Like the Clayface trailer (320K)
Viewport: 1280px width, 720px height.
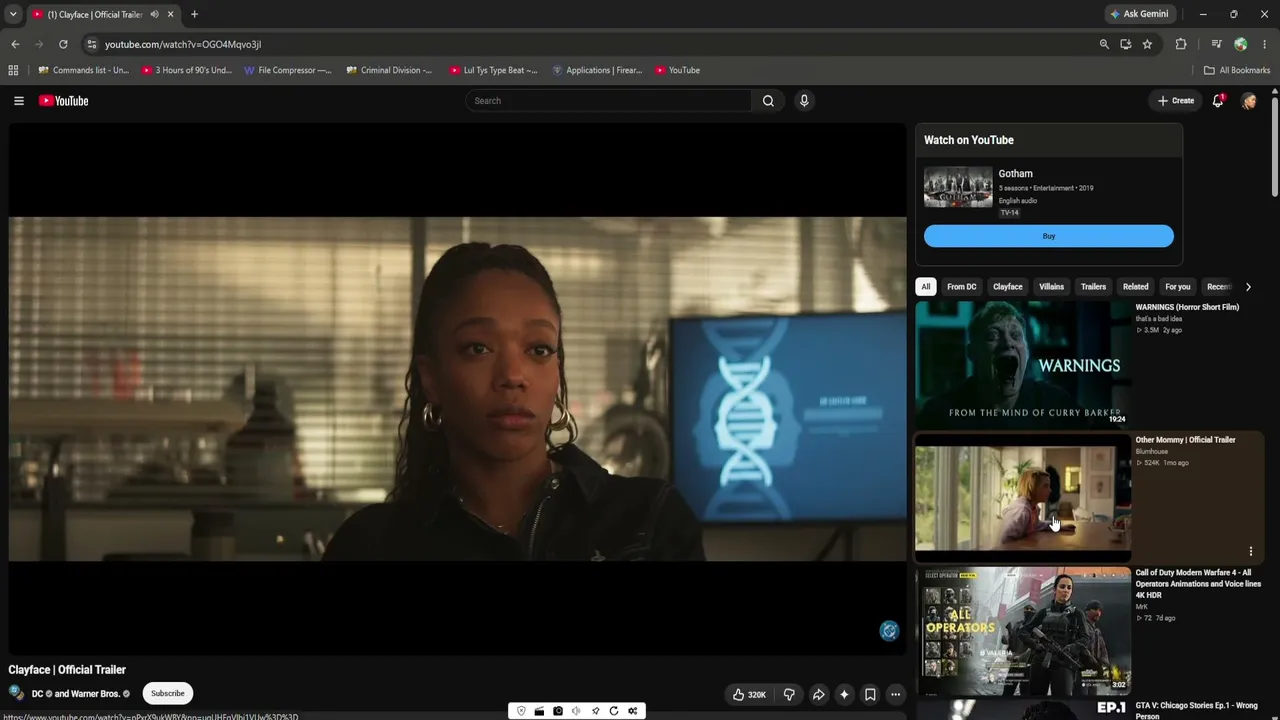click(749, 695)
